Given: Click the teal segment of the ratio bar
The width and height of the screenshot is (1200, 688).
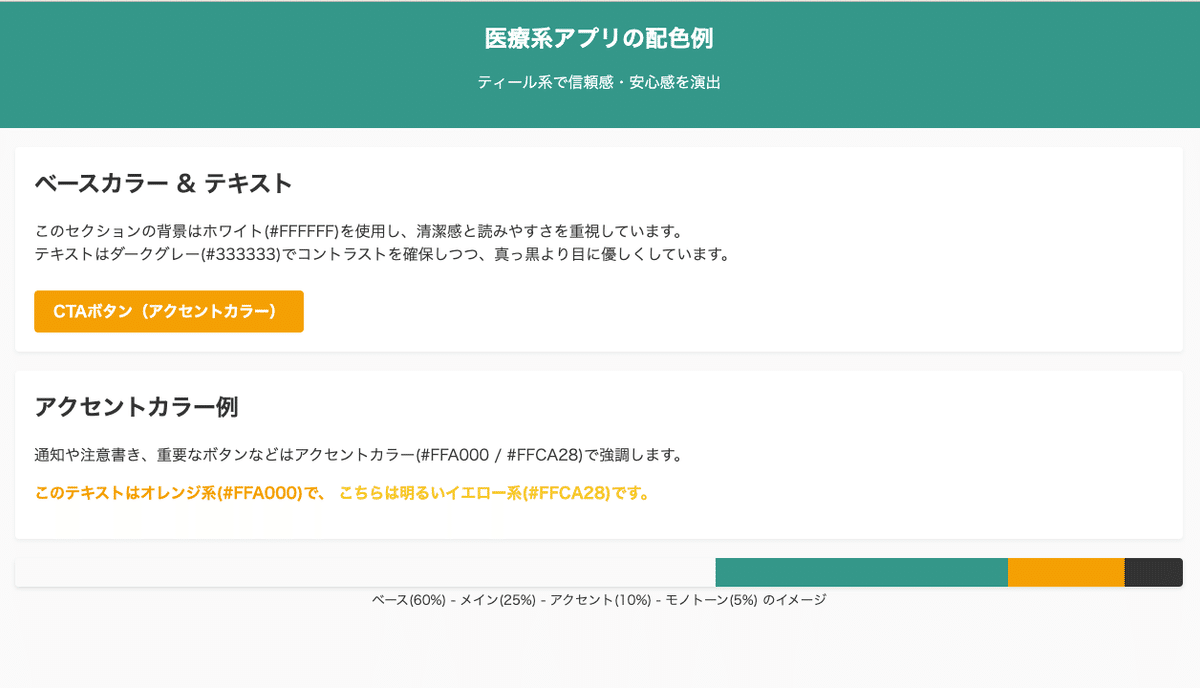Looking at the screenshot, I should point(861,572).
